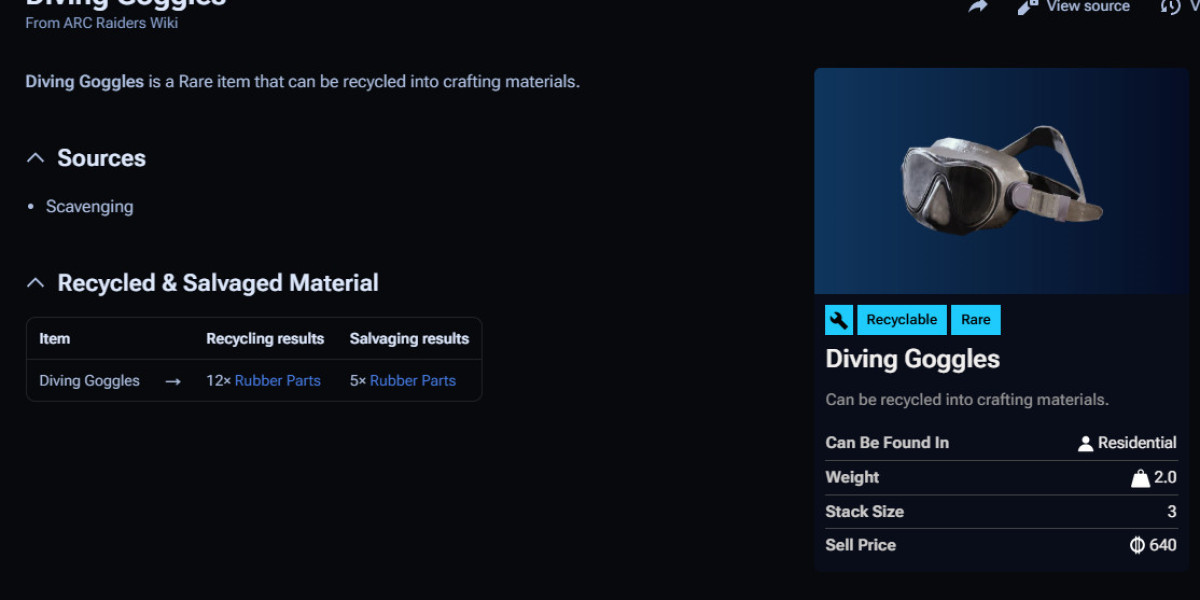Open the page history clock icon
Screen dimensions: 1200x600
click(x=1170, y=6)
